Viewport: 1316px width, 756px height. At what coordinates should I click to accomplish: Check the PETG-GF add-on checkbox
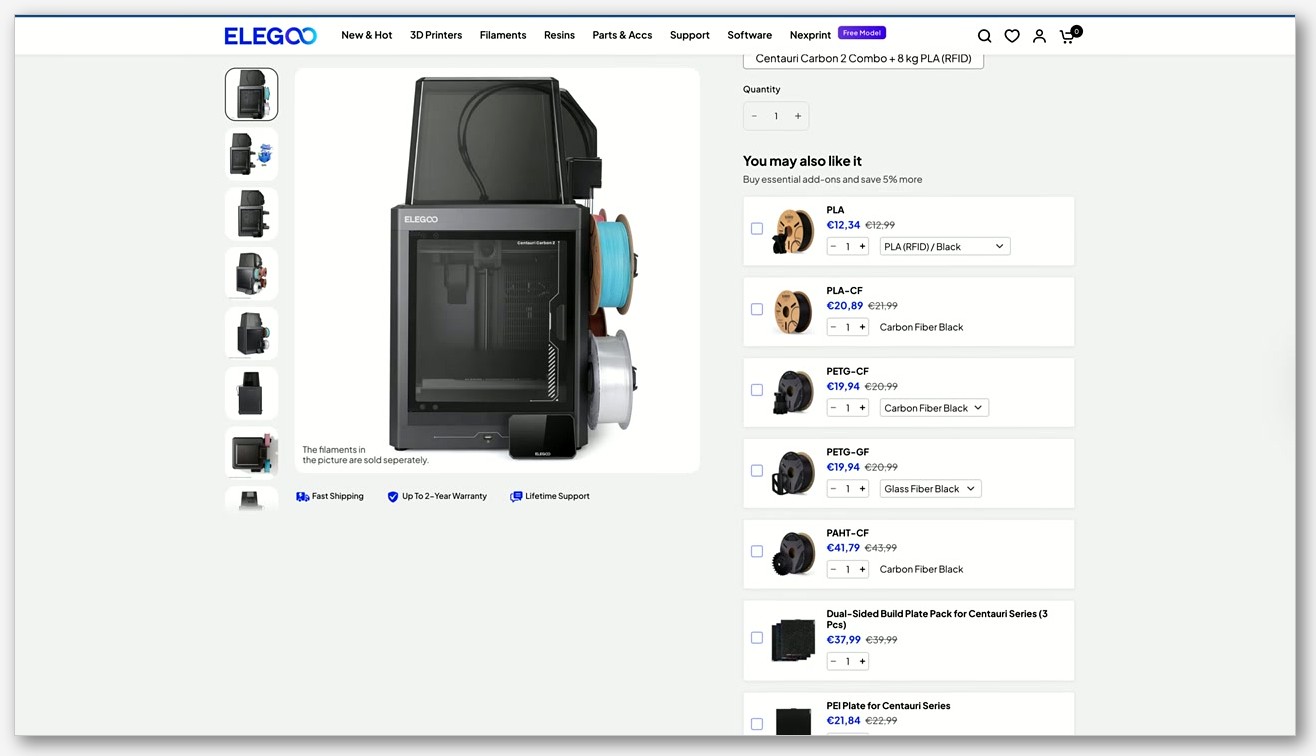pos(757,471)
